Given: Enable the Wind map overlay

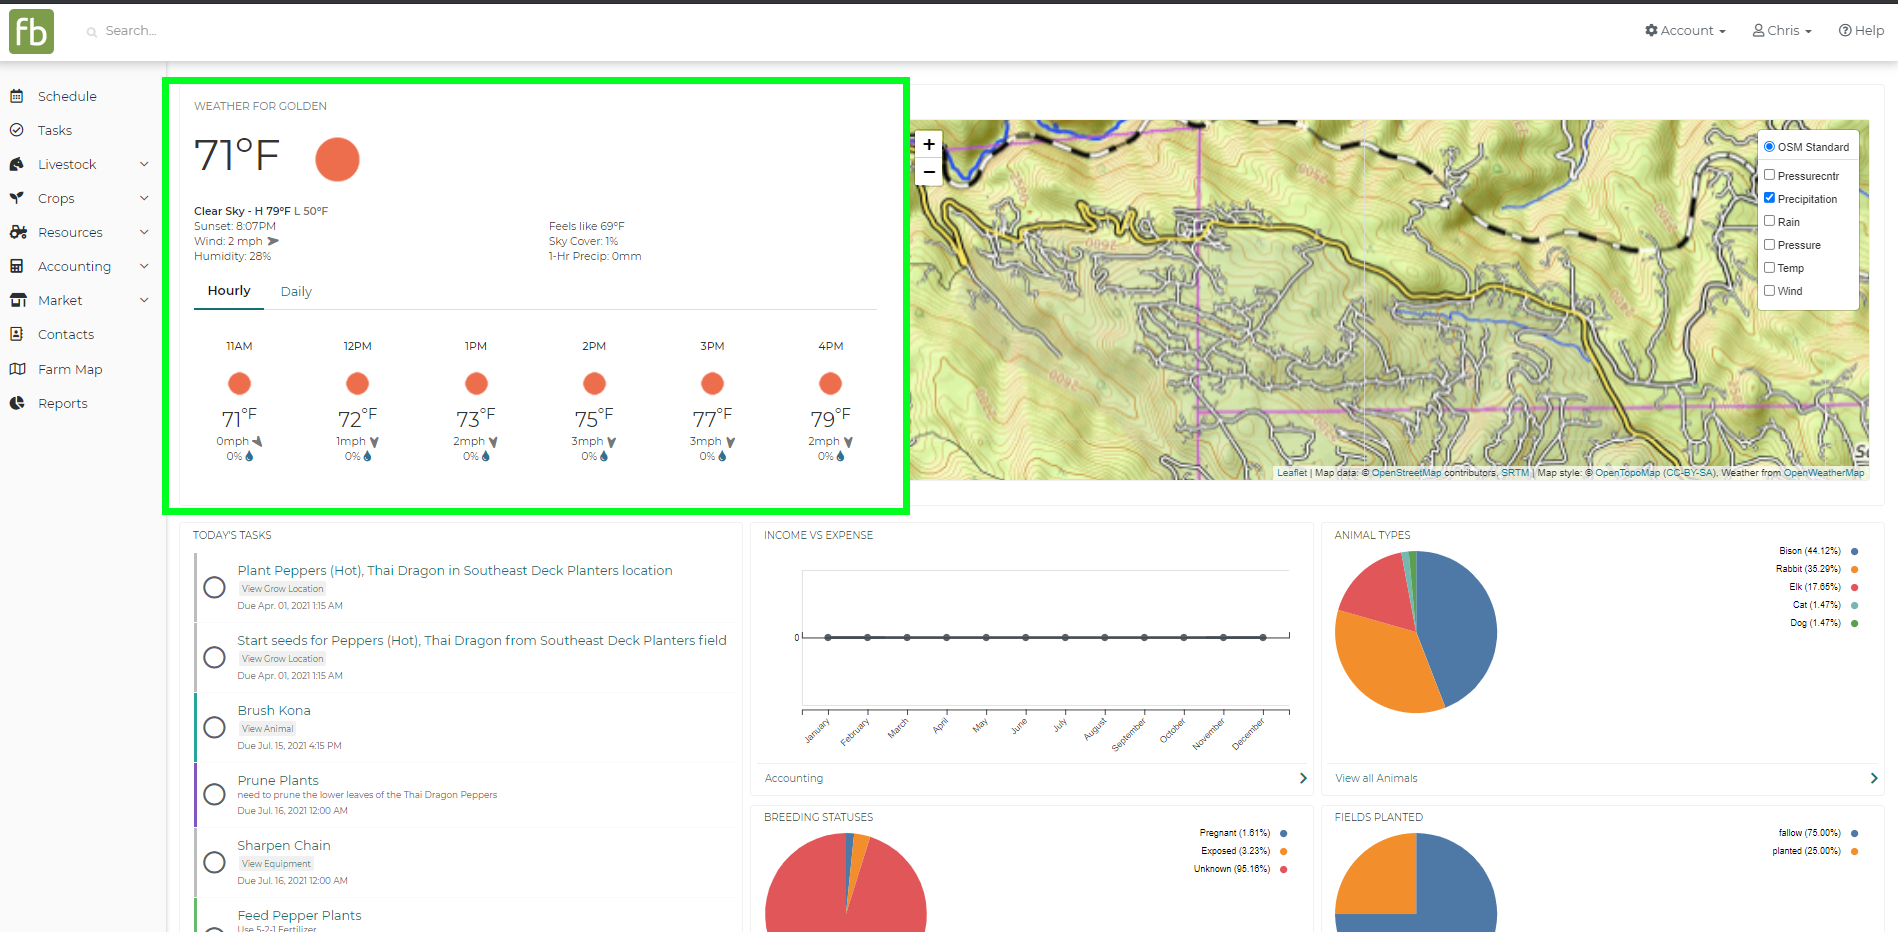Looking at the screenshot, I should coord(1769,290).
